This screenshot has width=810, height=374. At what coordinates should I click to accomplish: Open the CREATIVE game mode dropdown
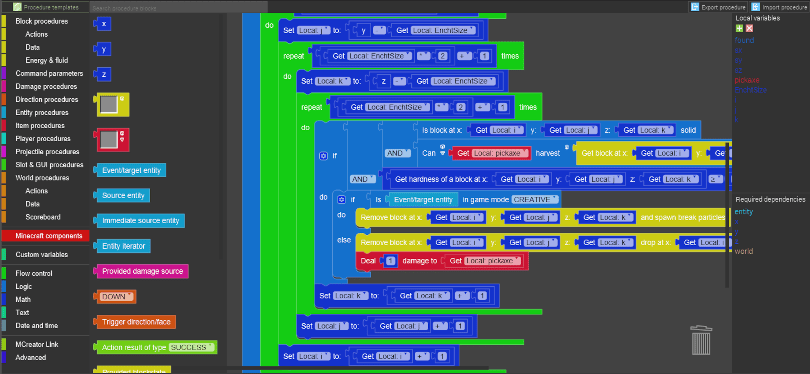pyautogui.click(x=535, y=199)
